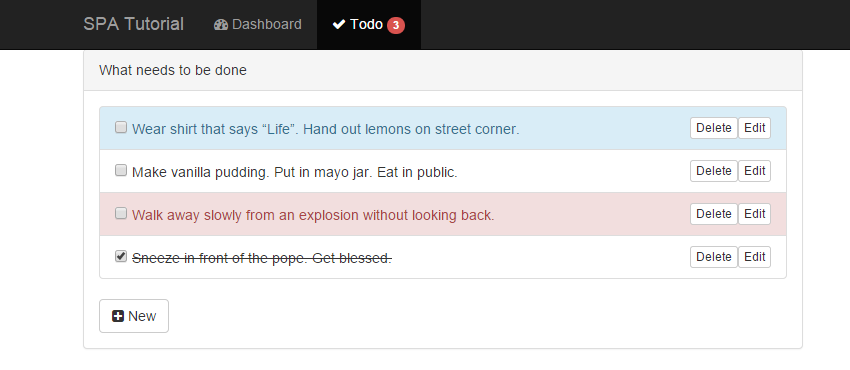Delete the vanilla pudding todo
The image size is (850, 370).
(x=714, y=171)
